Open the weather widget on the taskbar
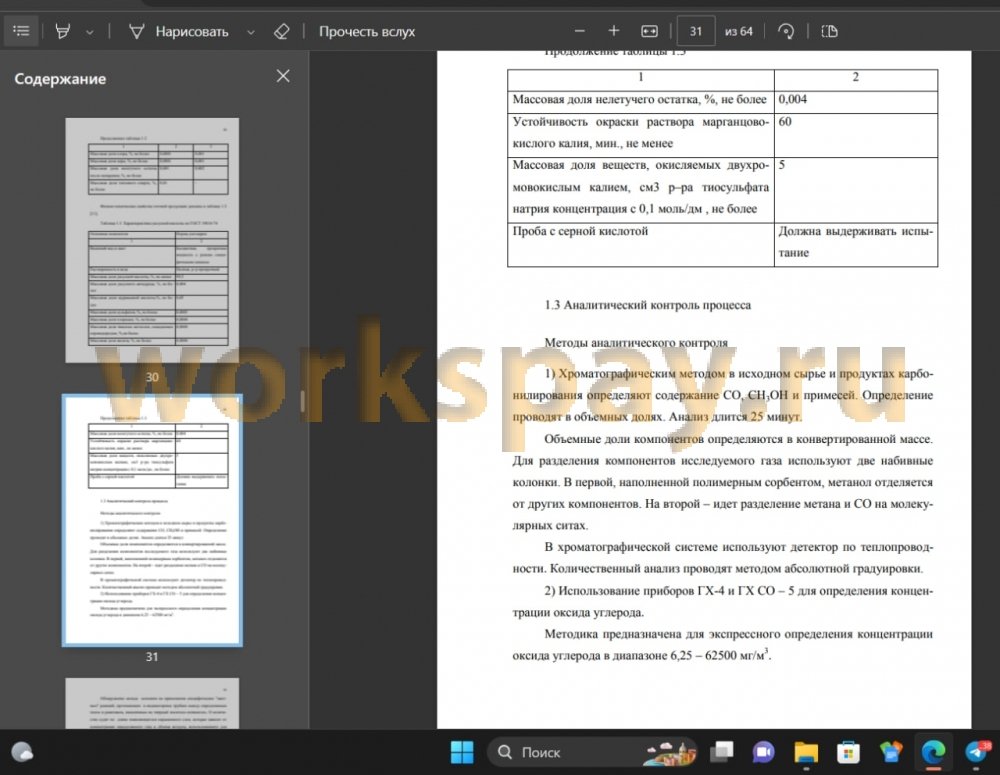Screen dimensions: 1000x775 [x=22, y=752]
